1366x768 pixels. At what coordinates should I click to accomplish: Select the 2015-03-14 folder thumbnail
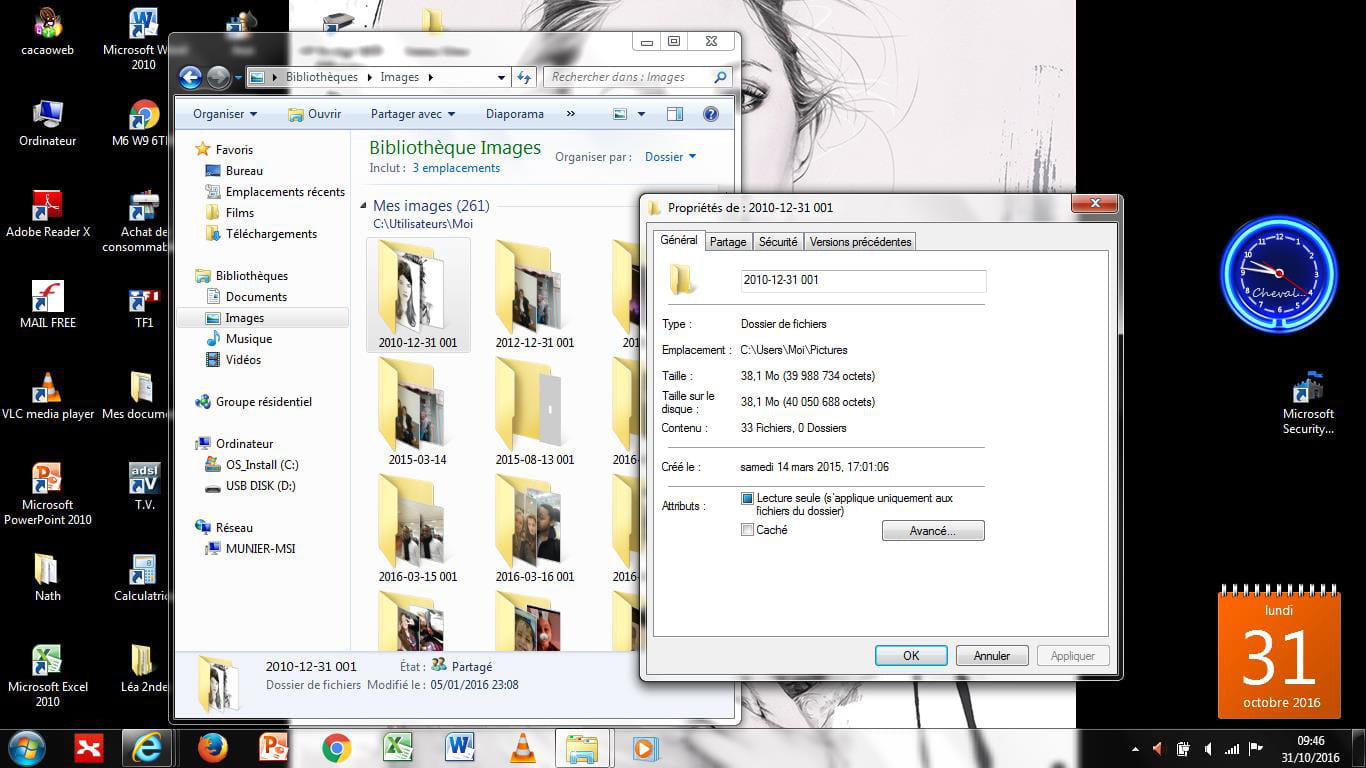(418, 413)
